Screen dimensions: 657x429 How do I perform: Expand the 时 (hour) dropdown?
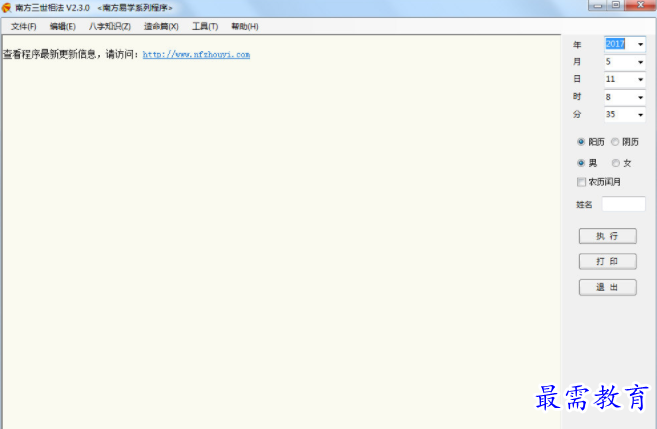[x=640, y=97]
